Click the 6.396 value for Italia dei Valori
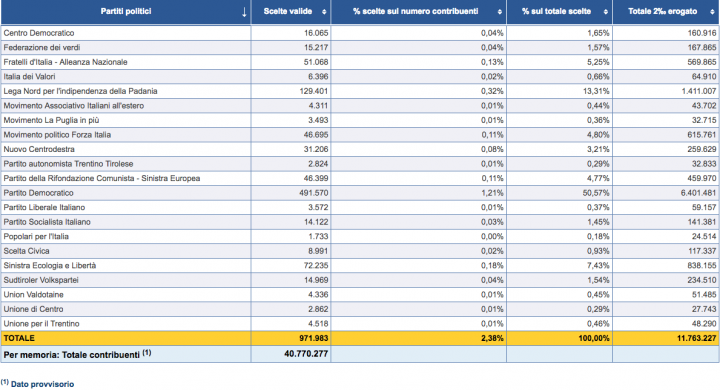 point(318,77)
